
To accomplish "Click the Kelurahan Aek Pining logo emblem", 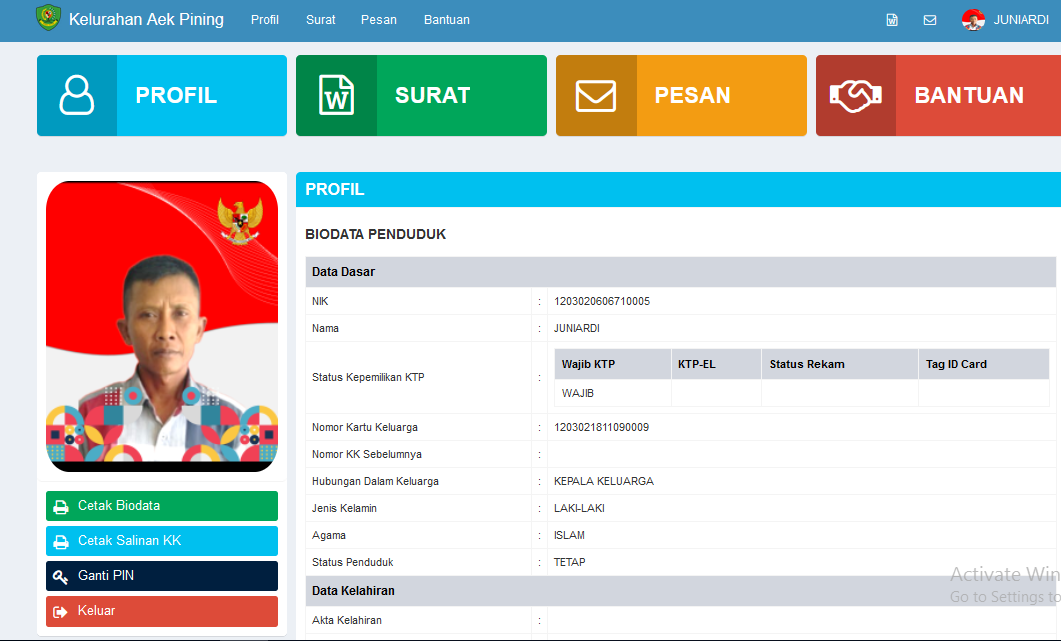I will click(x=48, y=19).
